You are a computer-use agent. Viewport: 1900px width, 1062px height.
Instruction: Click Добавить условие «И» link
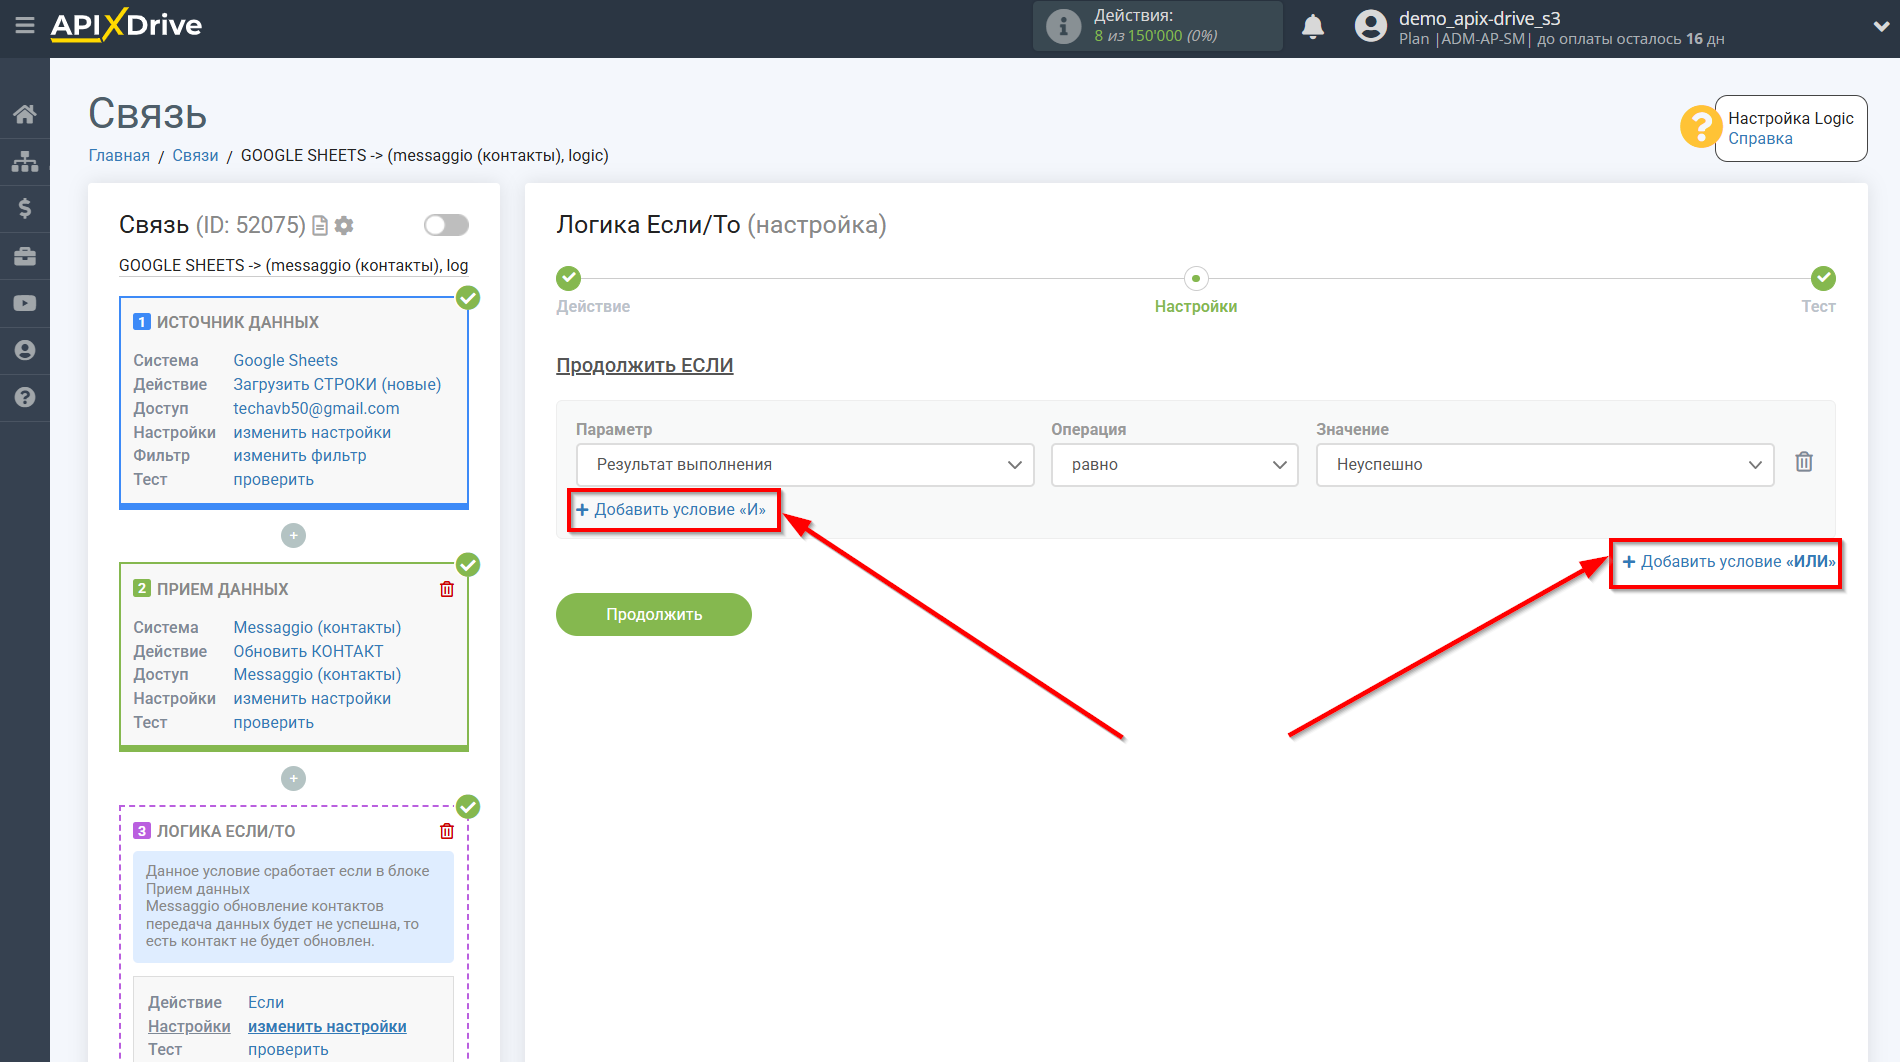672,510
